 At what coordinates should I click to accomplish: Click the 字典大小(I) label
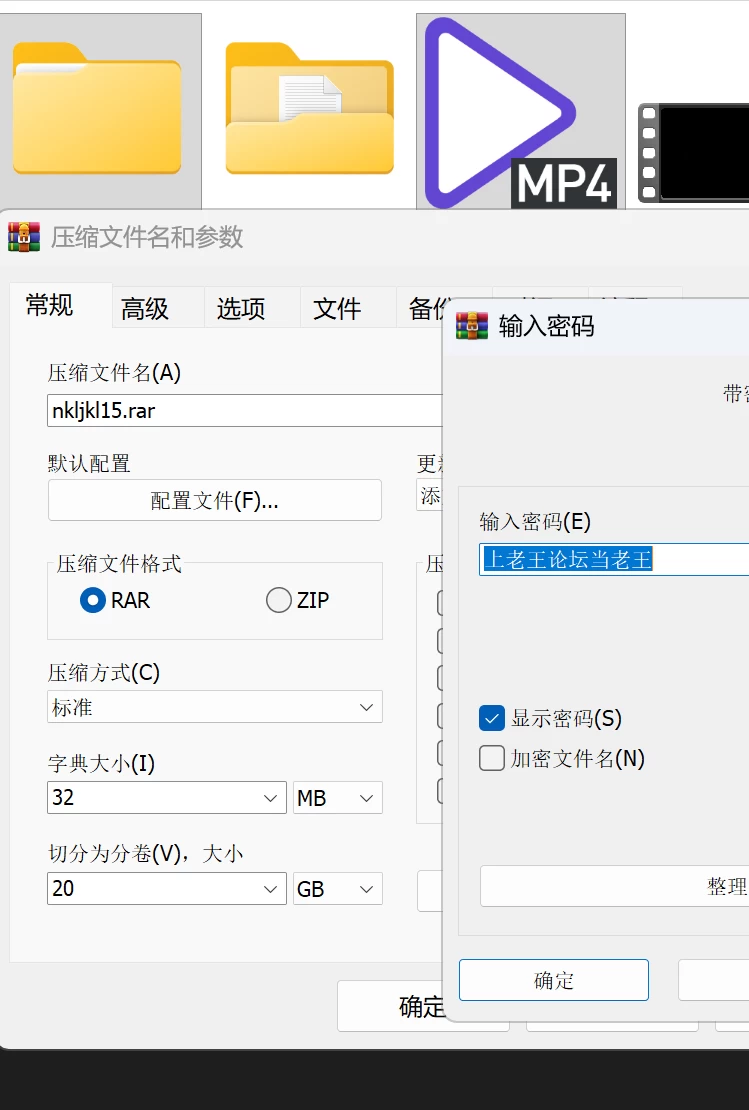(101, 763)
